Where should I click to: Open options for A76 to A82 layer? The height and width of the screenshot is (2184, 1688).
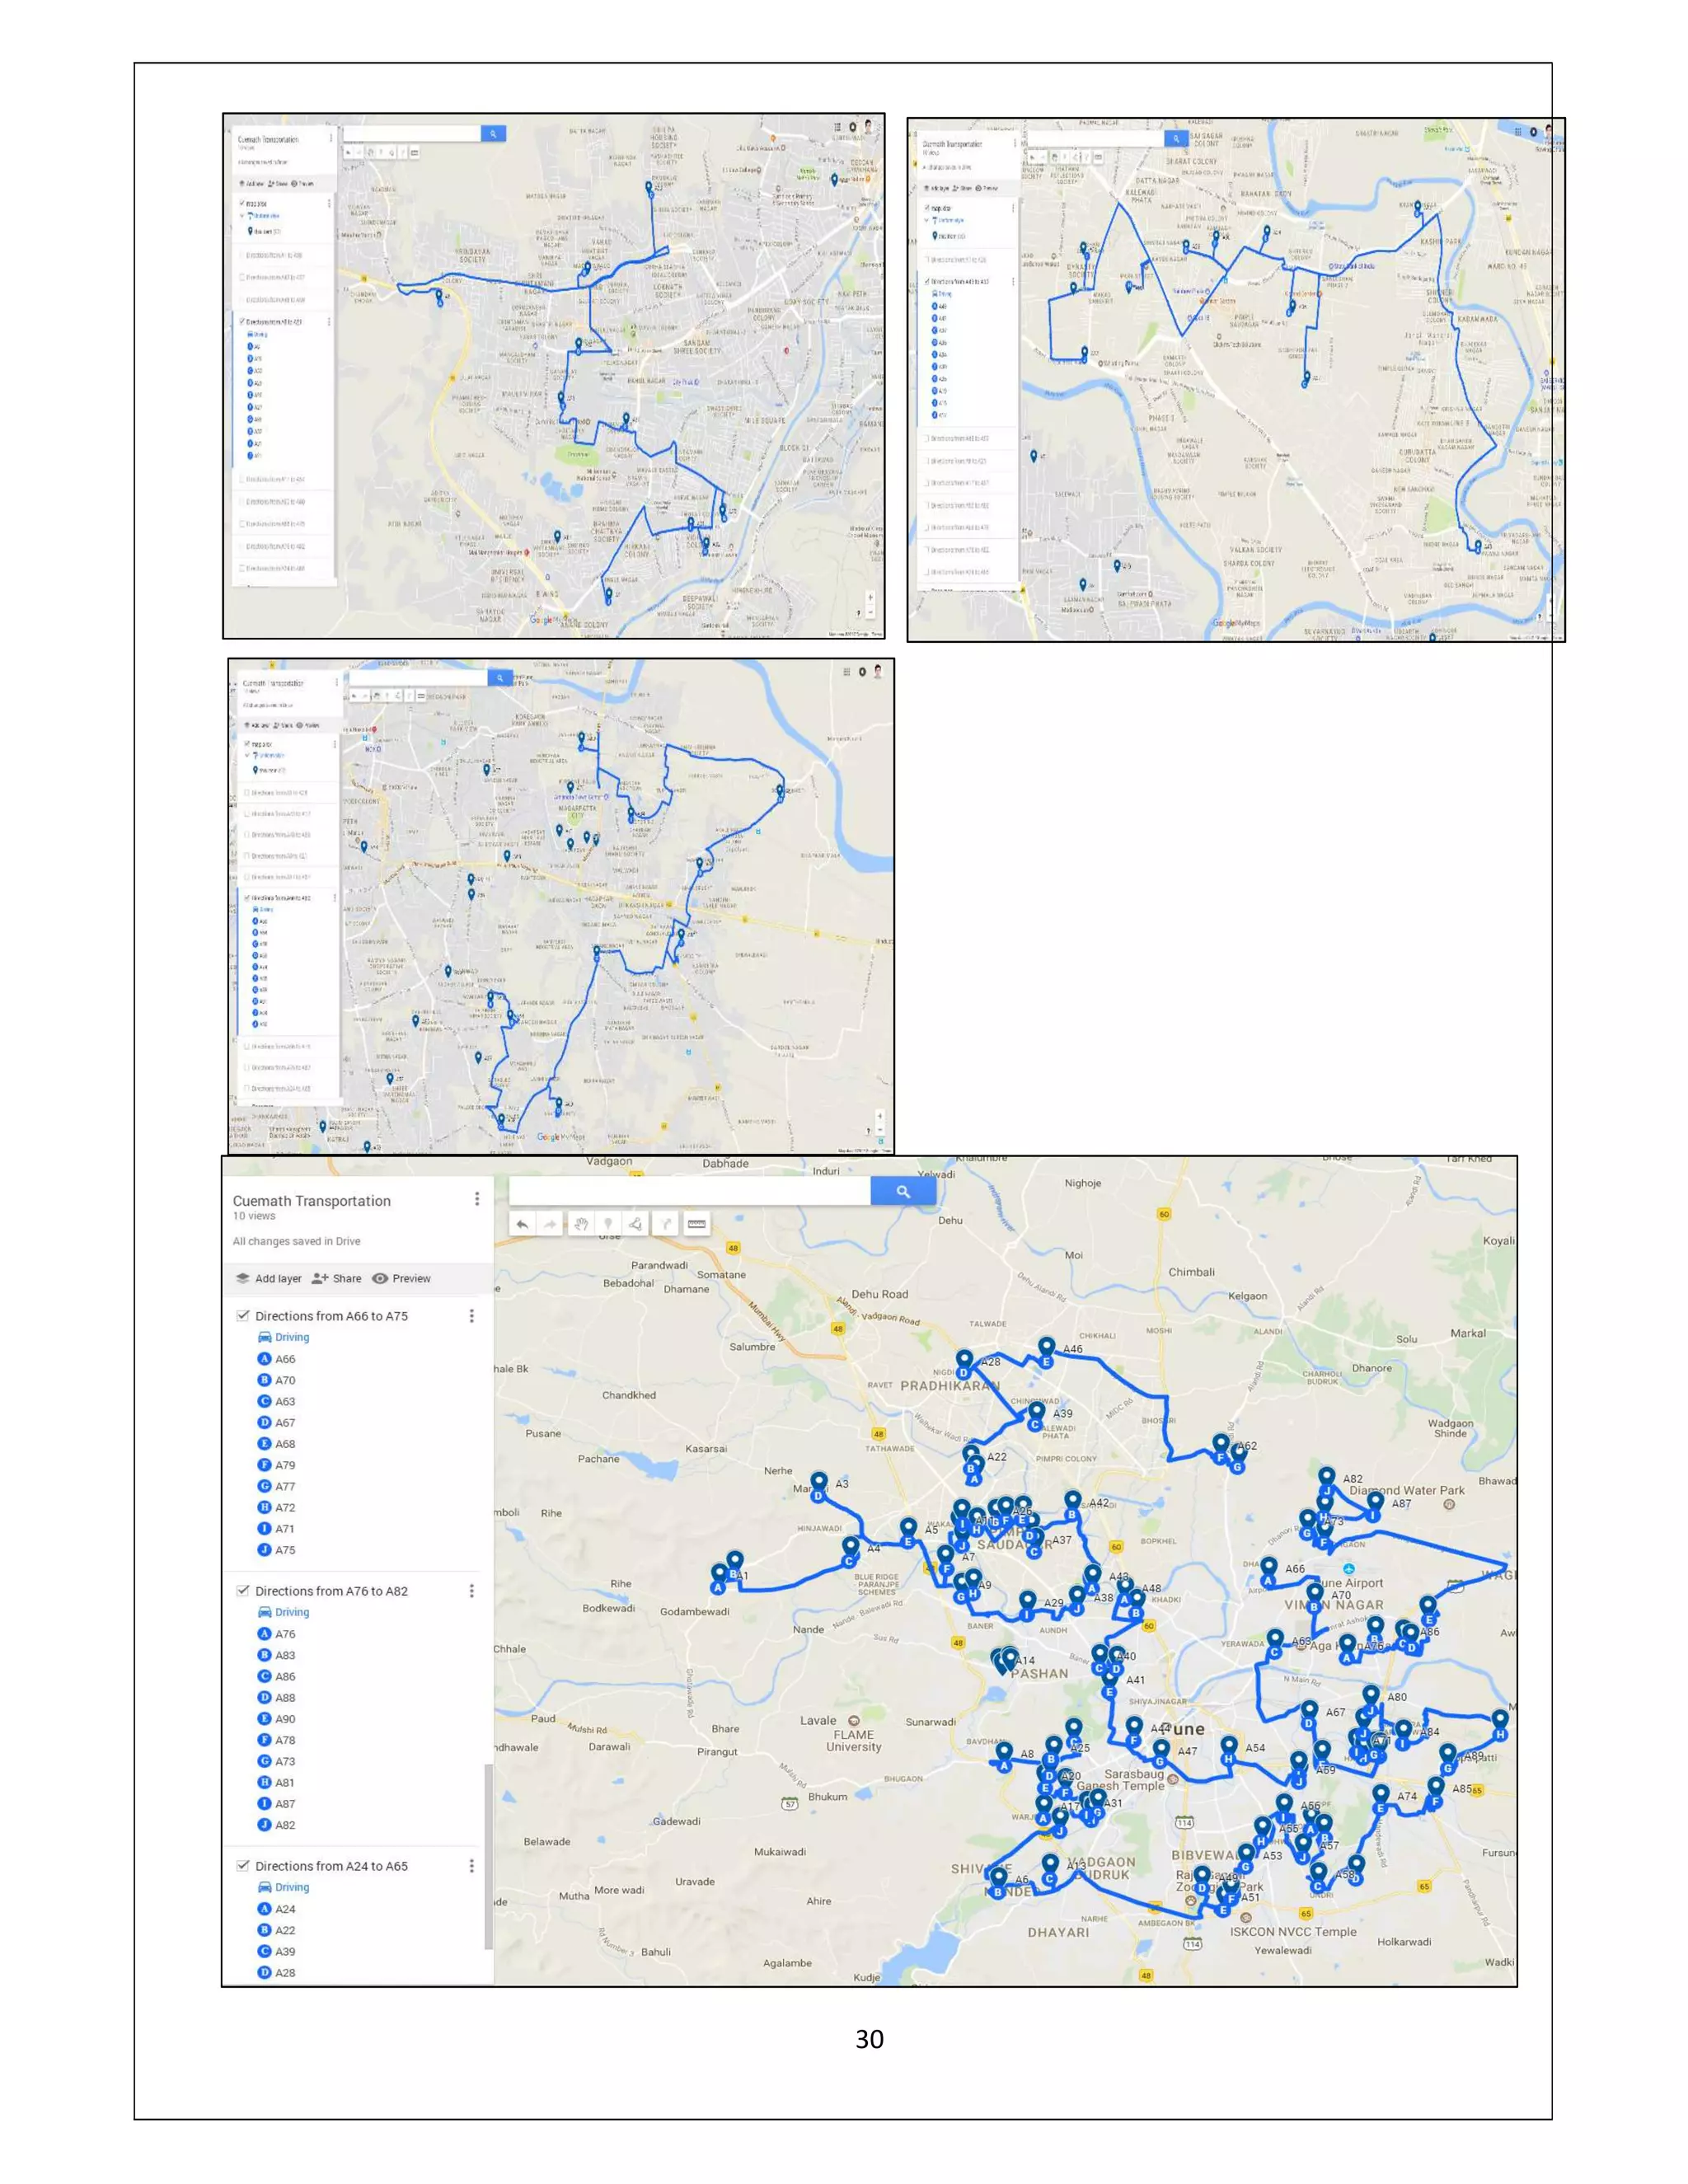(x=472, y=1591)
